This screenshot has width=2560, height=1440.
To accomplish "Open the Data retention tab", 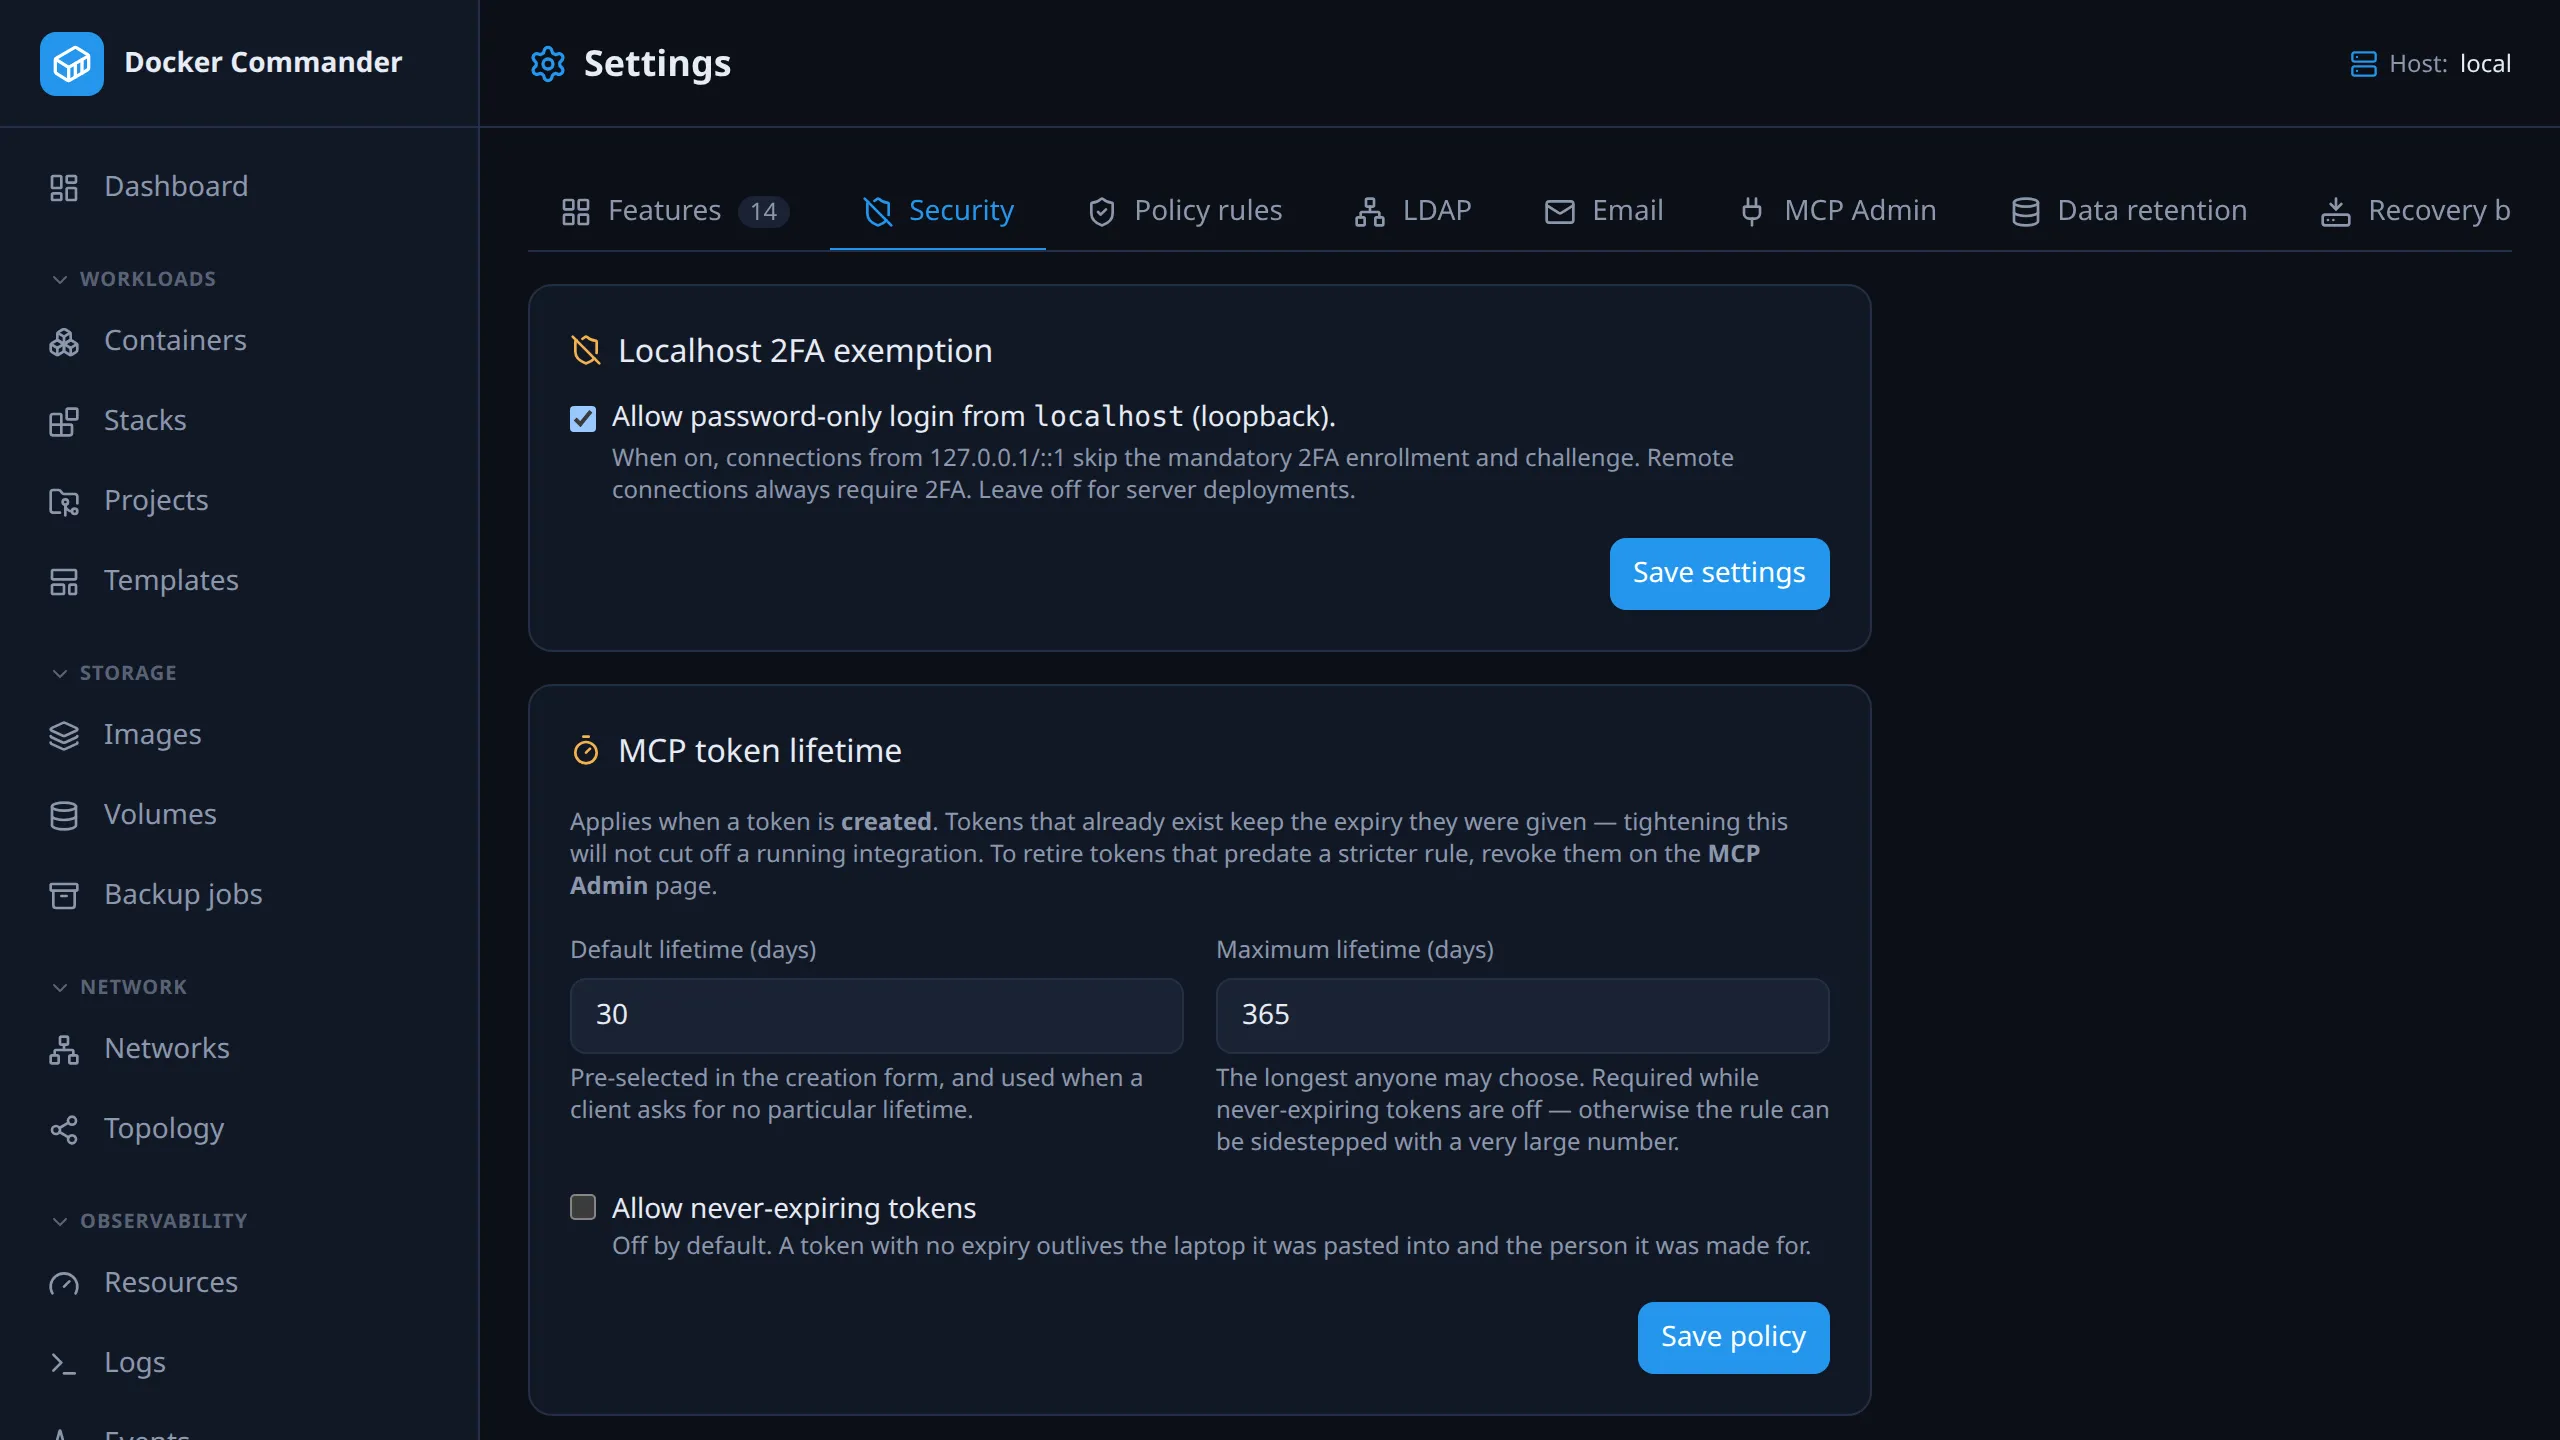I will (2128, 211).
